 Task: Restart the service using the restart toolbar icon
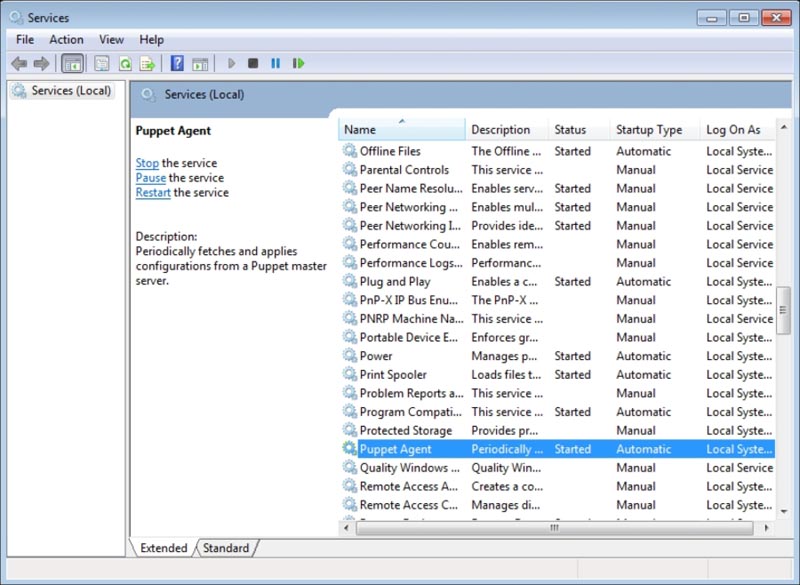click(x=297, y=63)
